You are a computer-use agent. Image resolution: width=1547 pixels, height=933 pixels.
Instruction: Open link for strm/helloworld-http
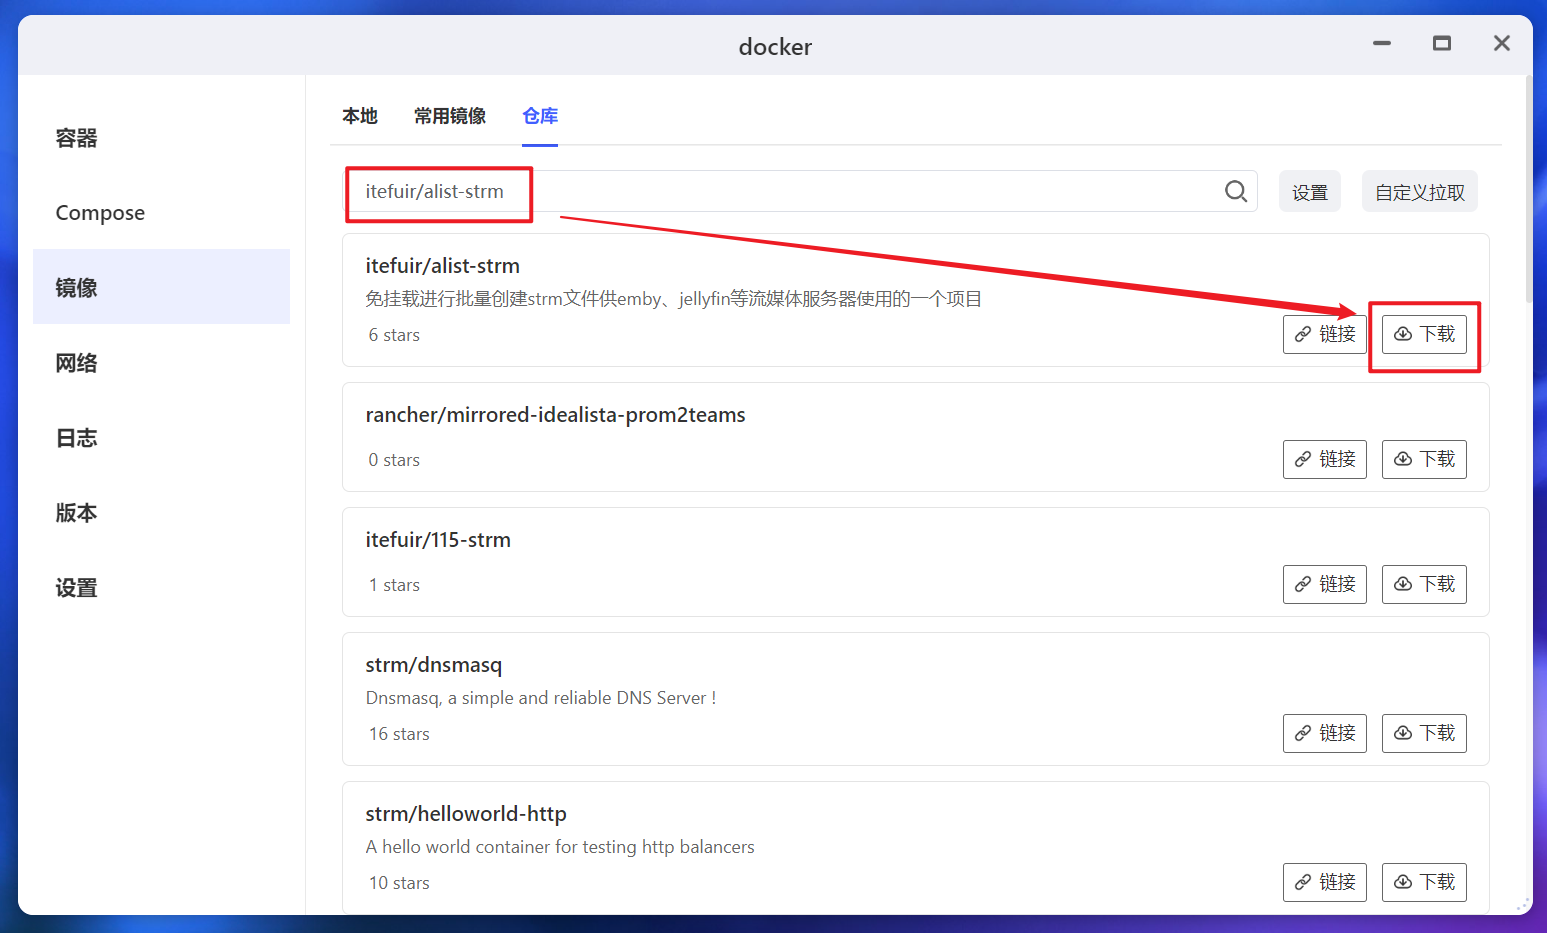[x=1325, y=882]
